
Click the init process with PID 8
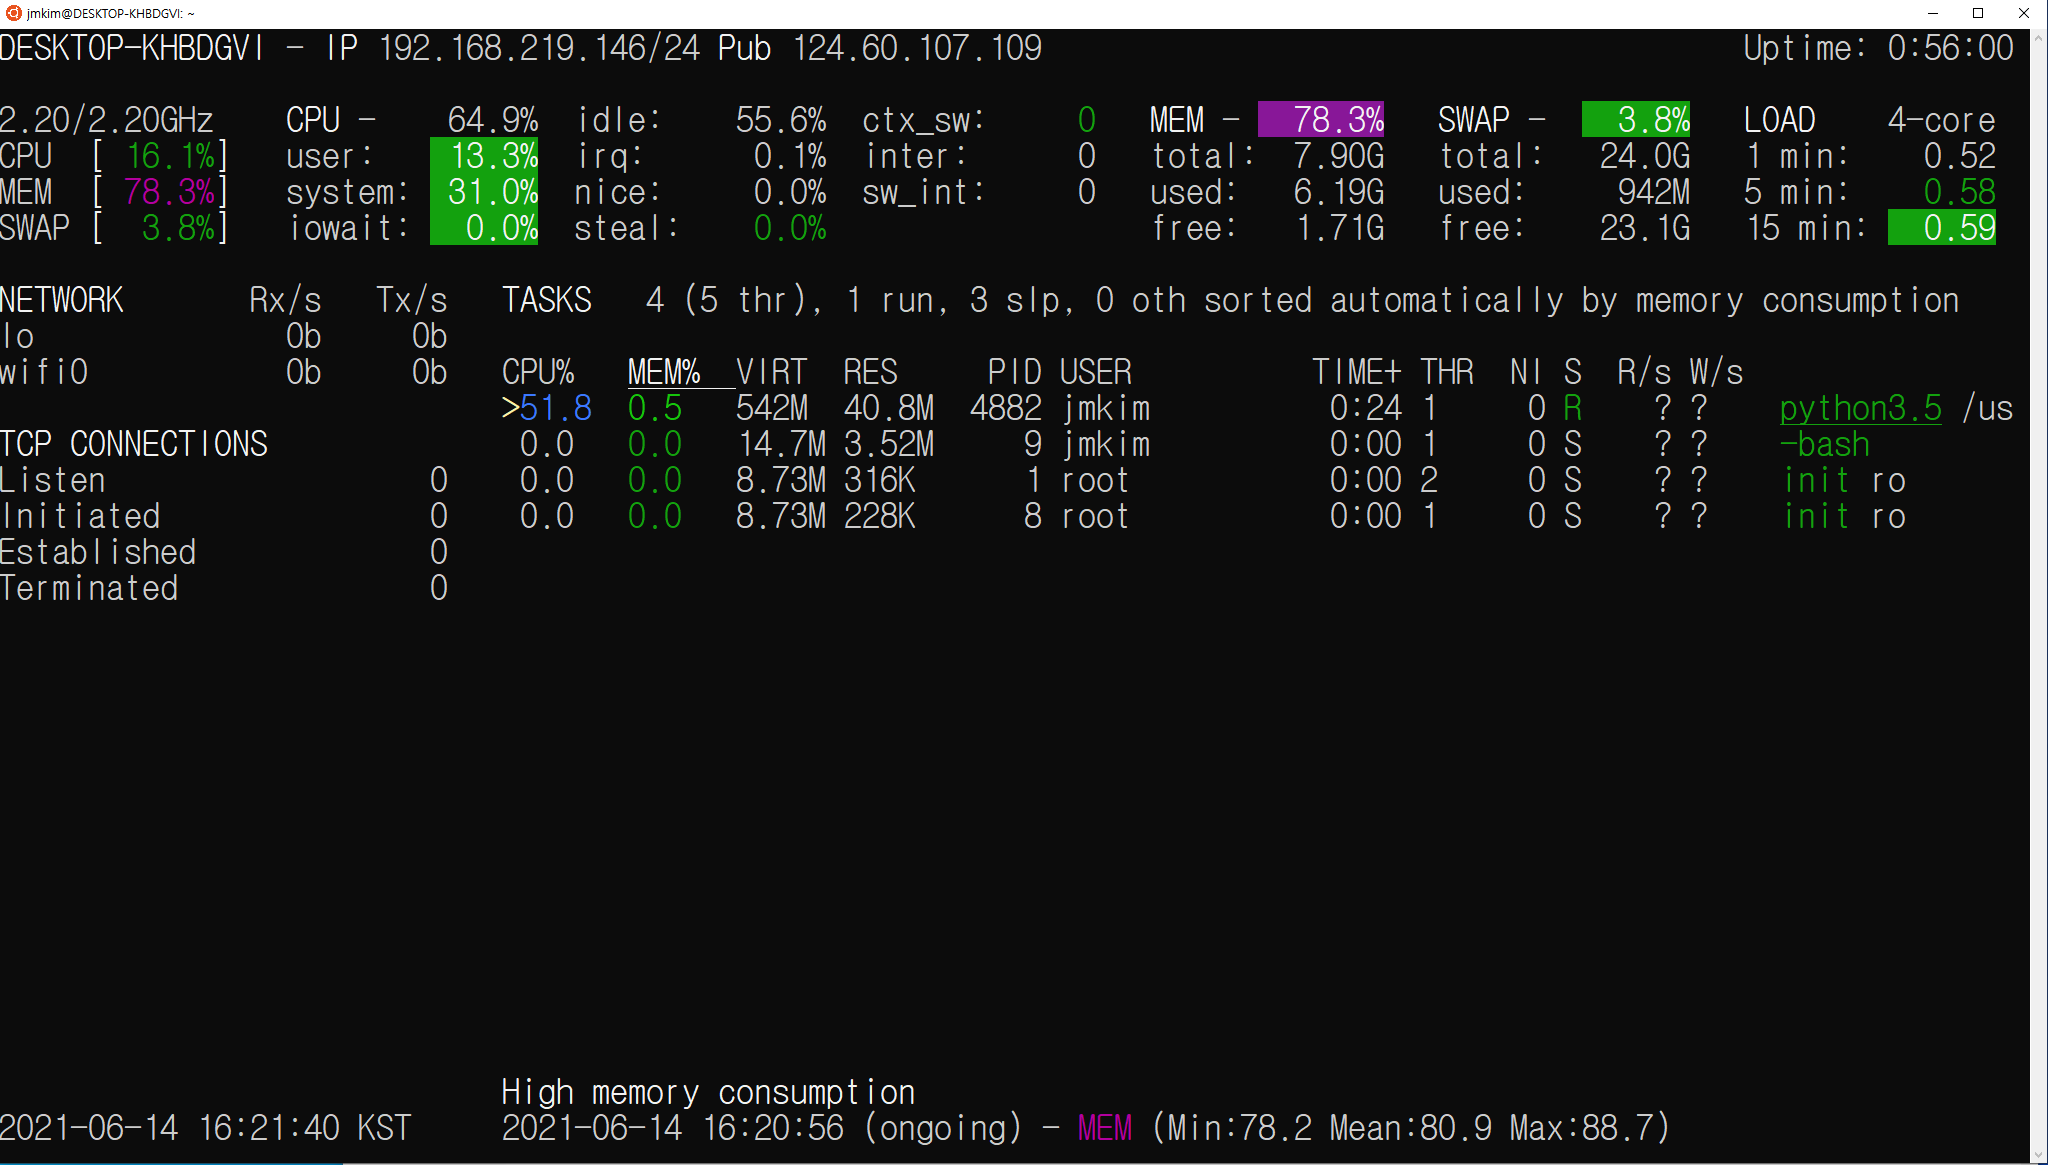tap(1817, 516)
